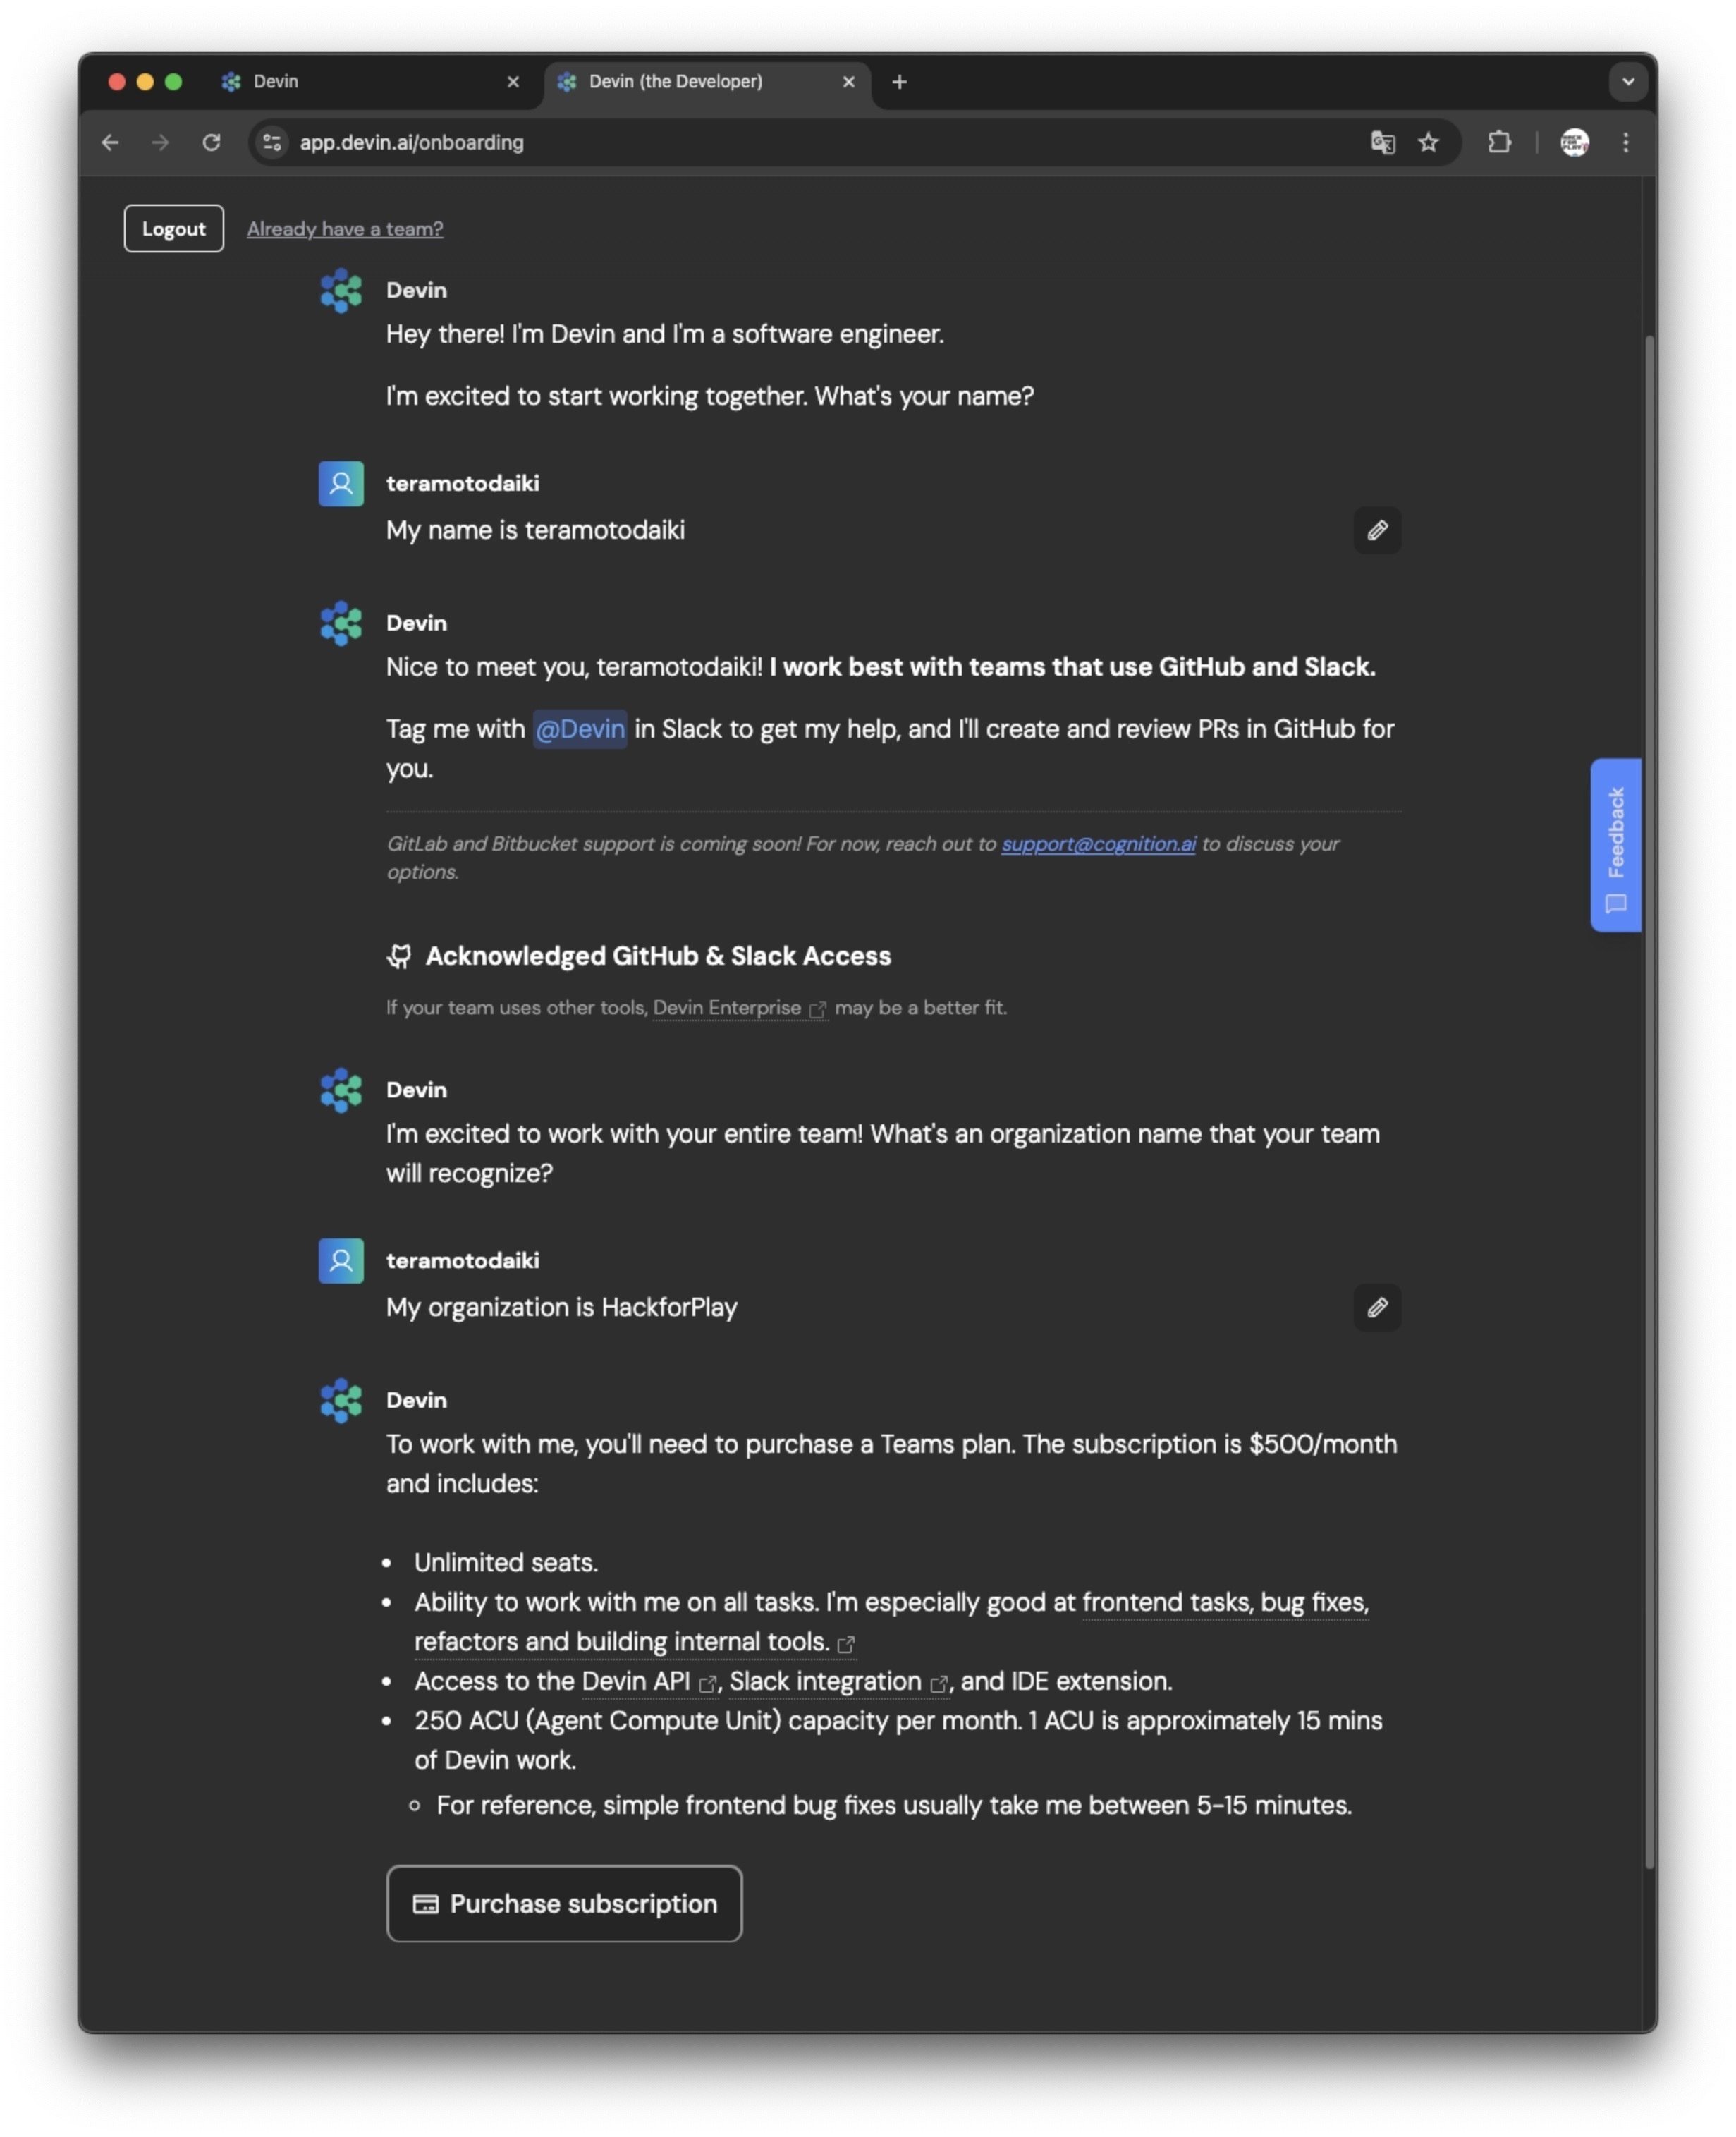1736x2137 pixels.
Task: Open the support@cognition.ai email link
Action: point(1098,843)
